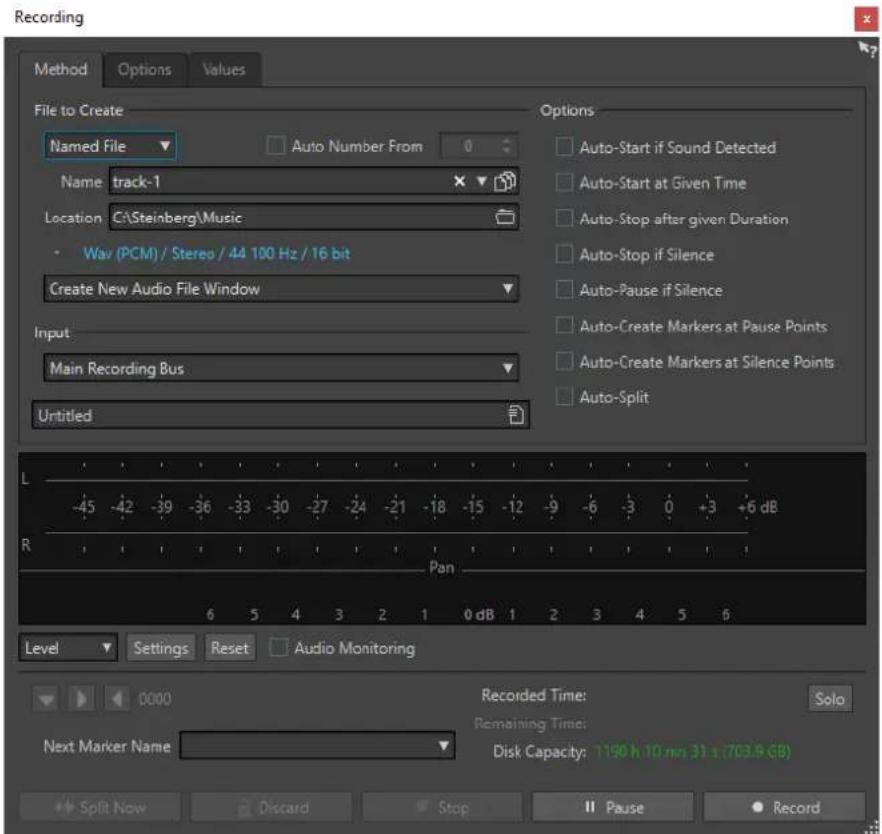Viewport: 882px width, 834px height.
Task: Click the down arrow marker icon near 0000
Action: (46, 699)
